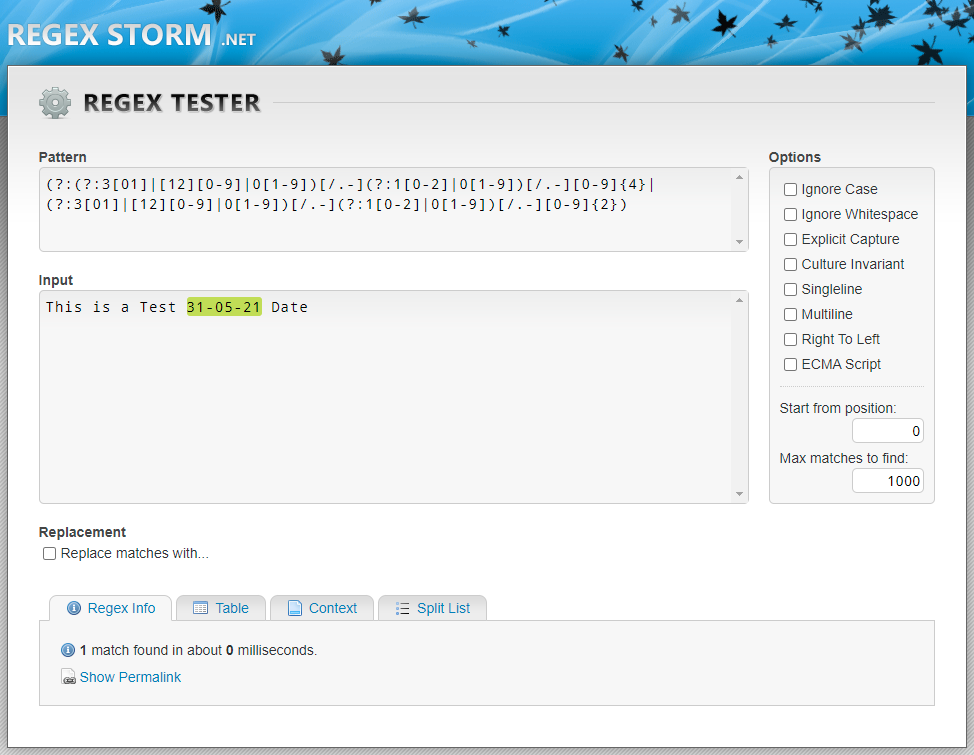Viewport: 974px width, 755px height.
Task: Open the Table tab
Action: click(x=221, y=608)
